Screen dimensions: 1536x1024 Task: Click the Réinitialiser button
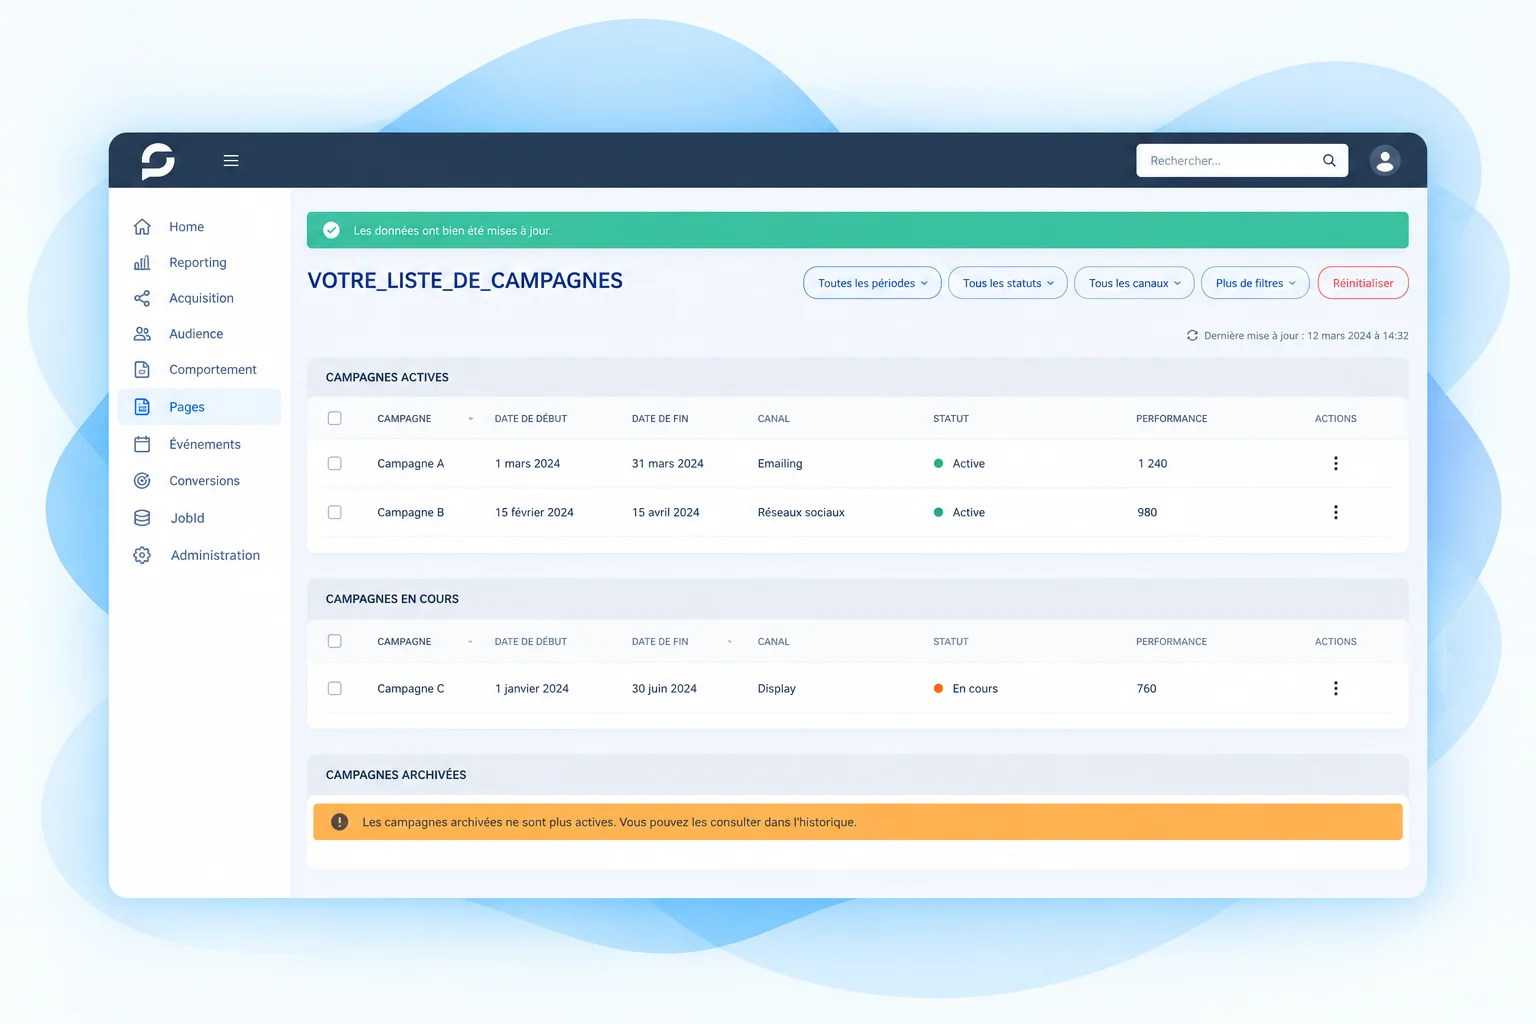point(1363,283)
